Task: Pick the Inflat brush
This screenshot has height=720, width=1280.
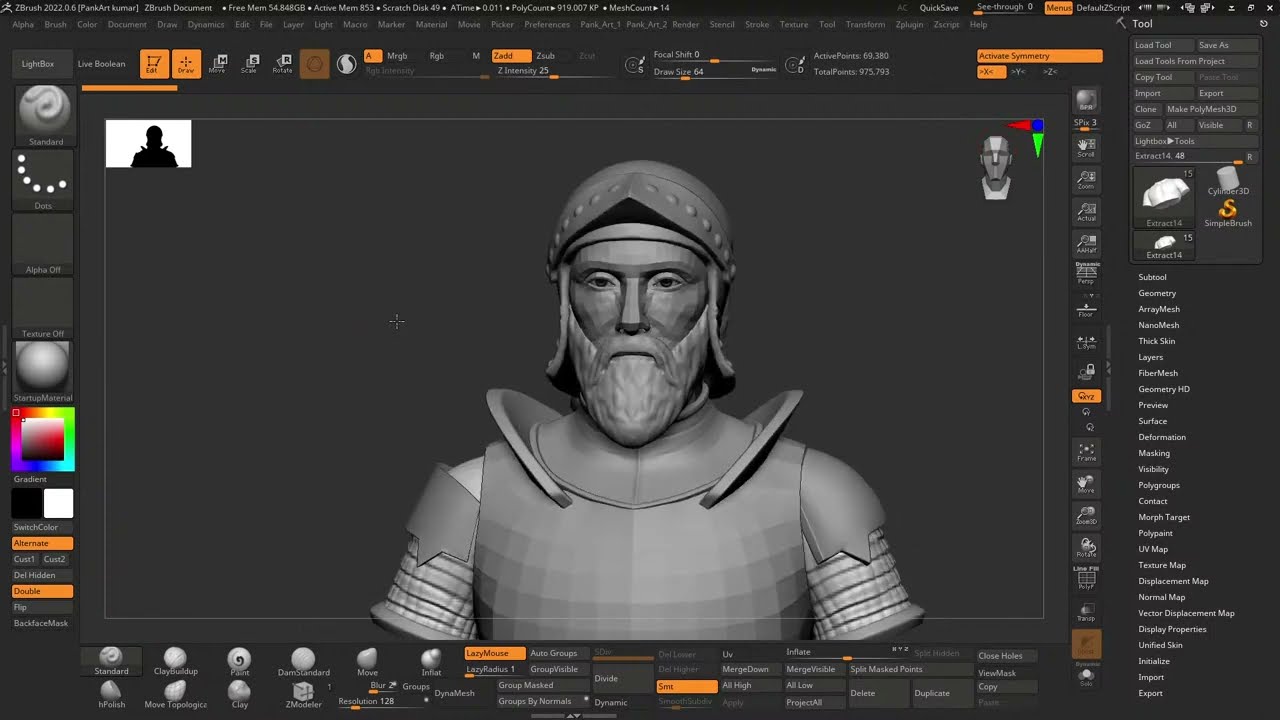Action: [x=431, y=662]
